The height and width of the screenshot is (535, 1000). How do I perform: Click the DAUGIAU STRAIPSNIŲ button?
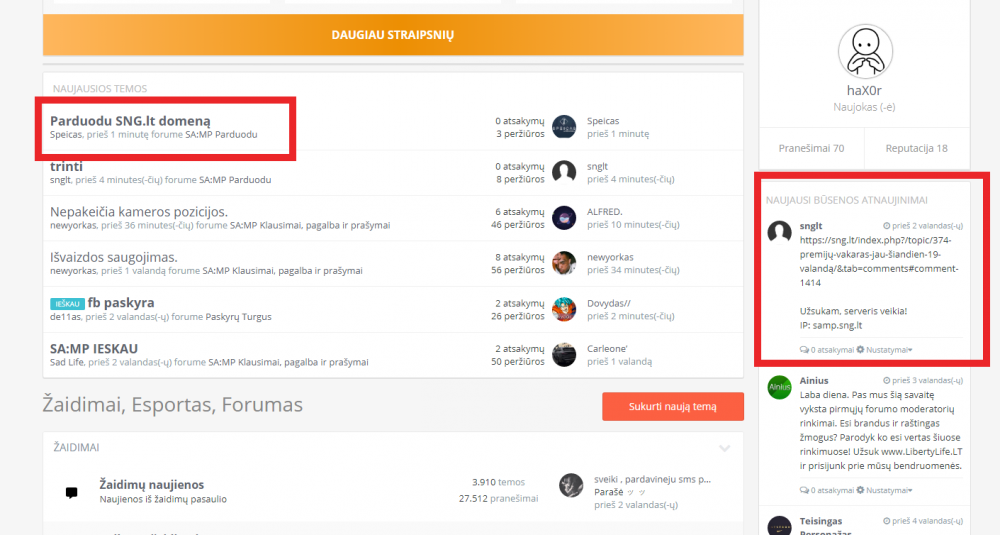(393, 35)
